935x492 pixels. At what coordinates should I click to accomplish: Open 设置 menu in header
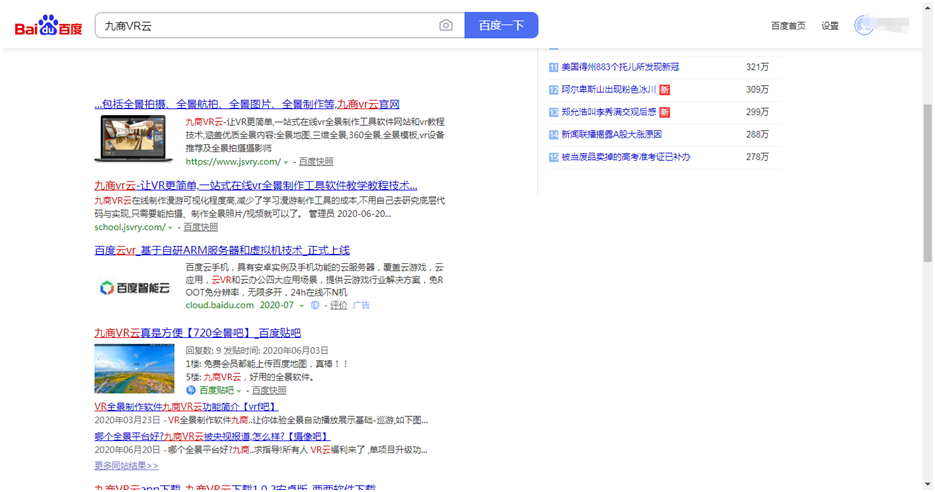click(829, 26)
